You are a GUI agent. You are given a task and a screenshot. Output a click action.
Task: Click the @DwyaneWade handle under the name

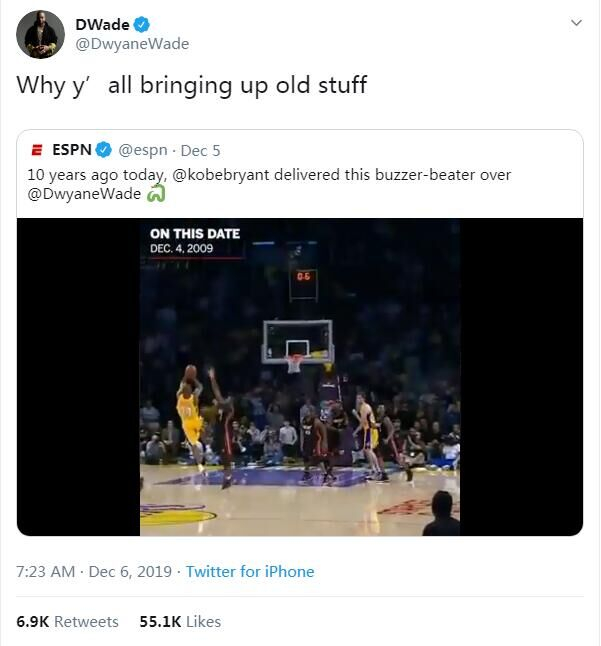point(132,44)
